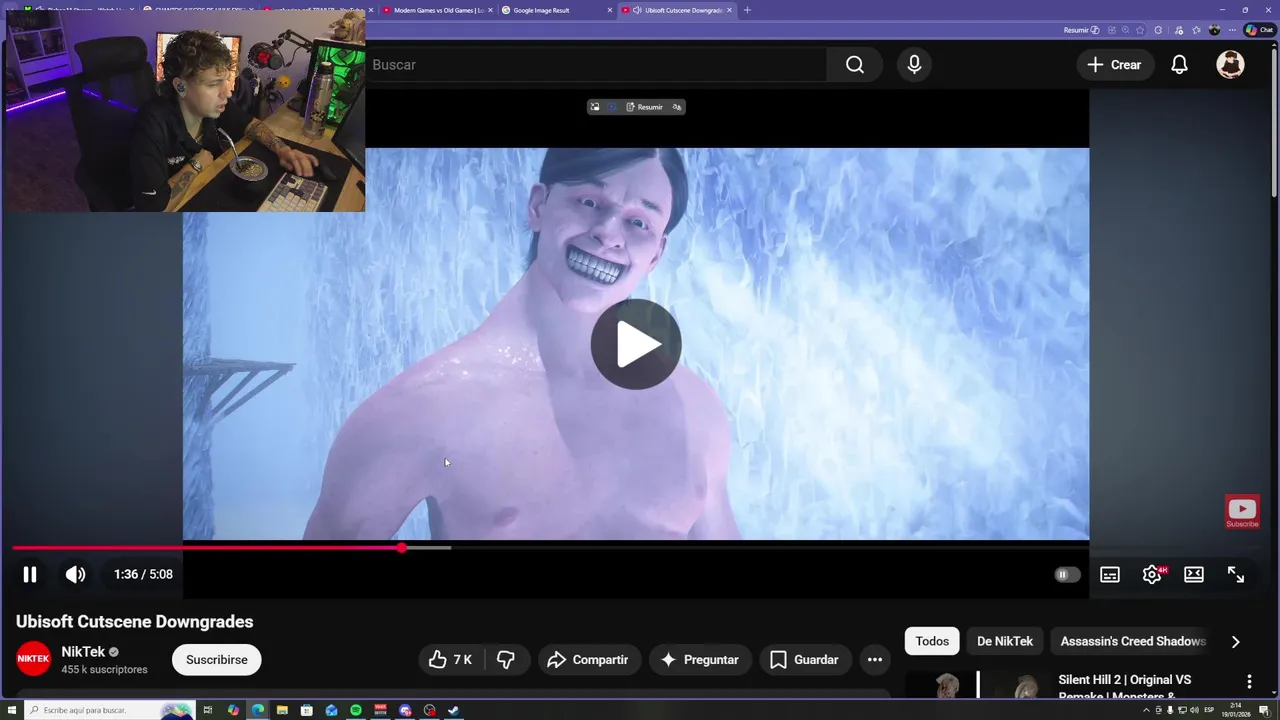Open the Crear menu
This screenshot has width=1280, height=720.
(x=1114, y=64)
